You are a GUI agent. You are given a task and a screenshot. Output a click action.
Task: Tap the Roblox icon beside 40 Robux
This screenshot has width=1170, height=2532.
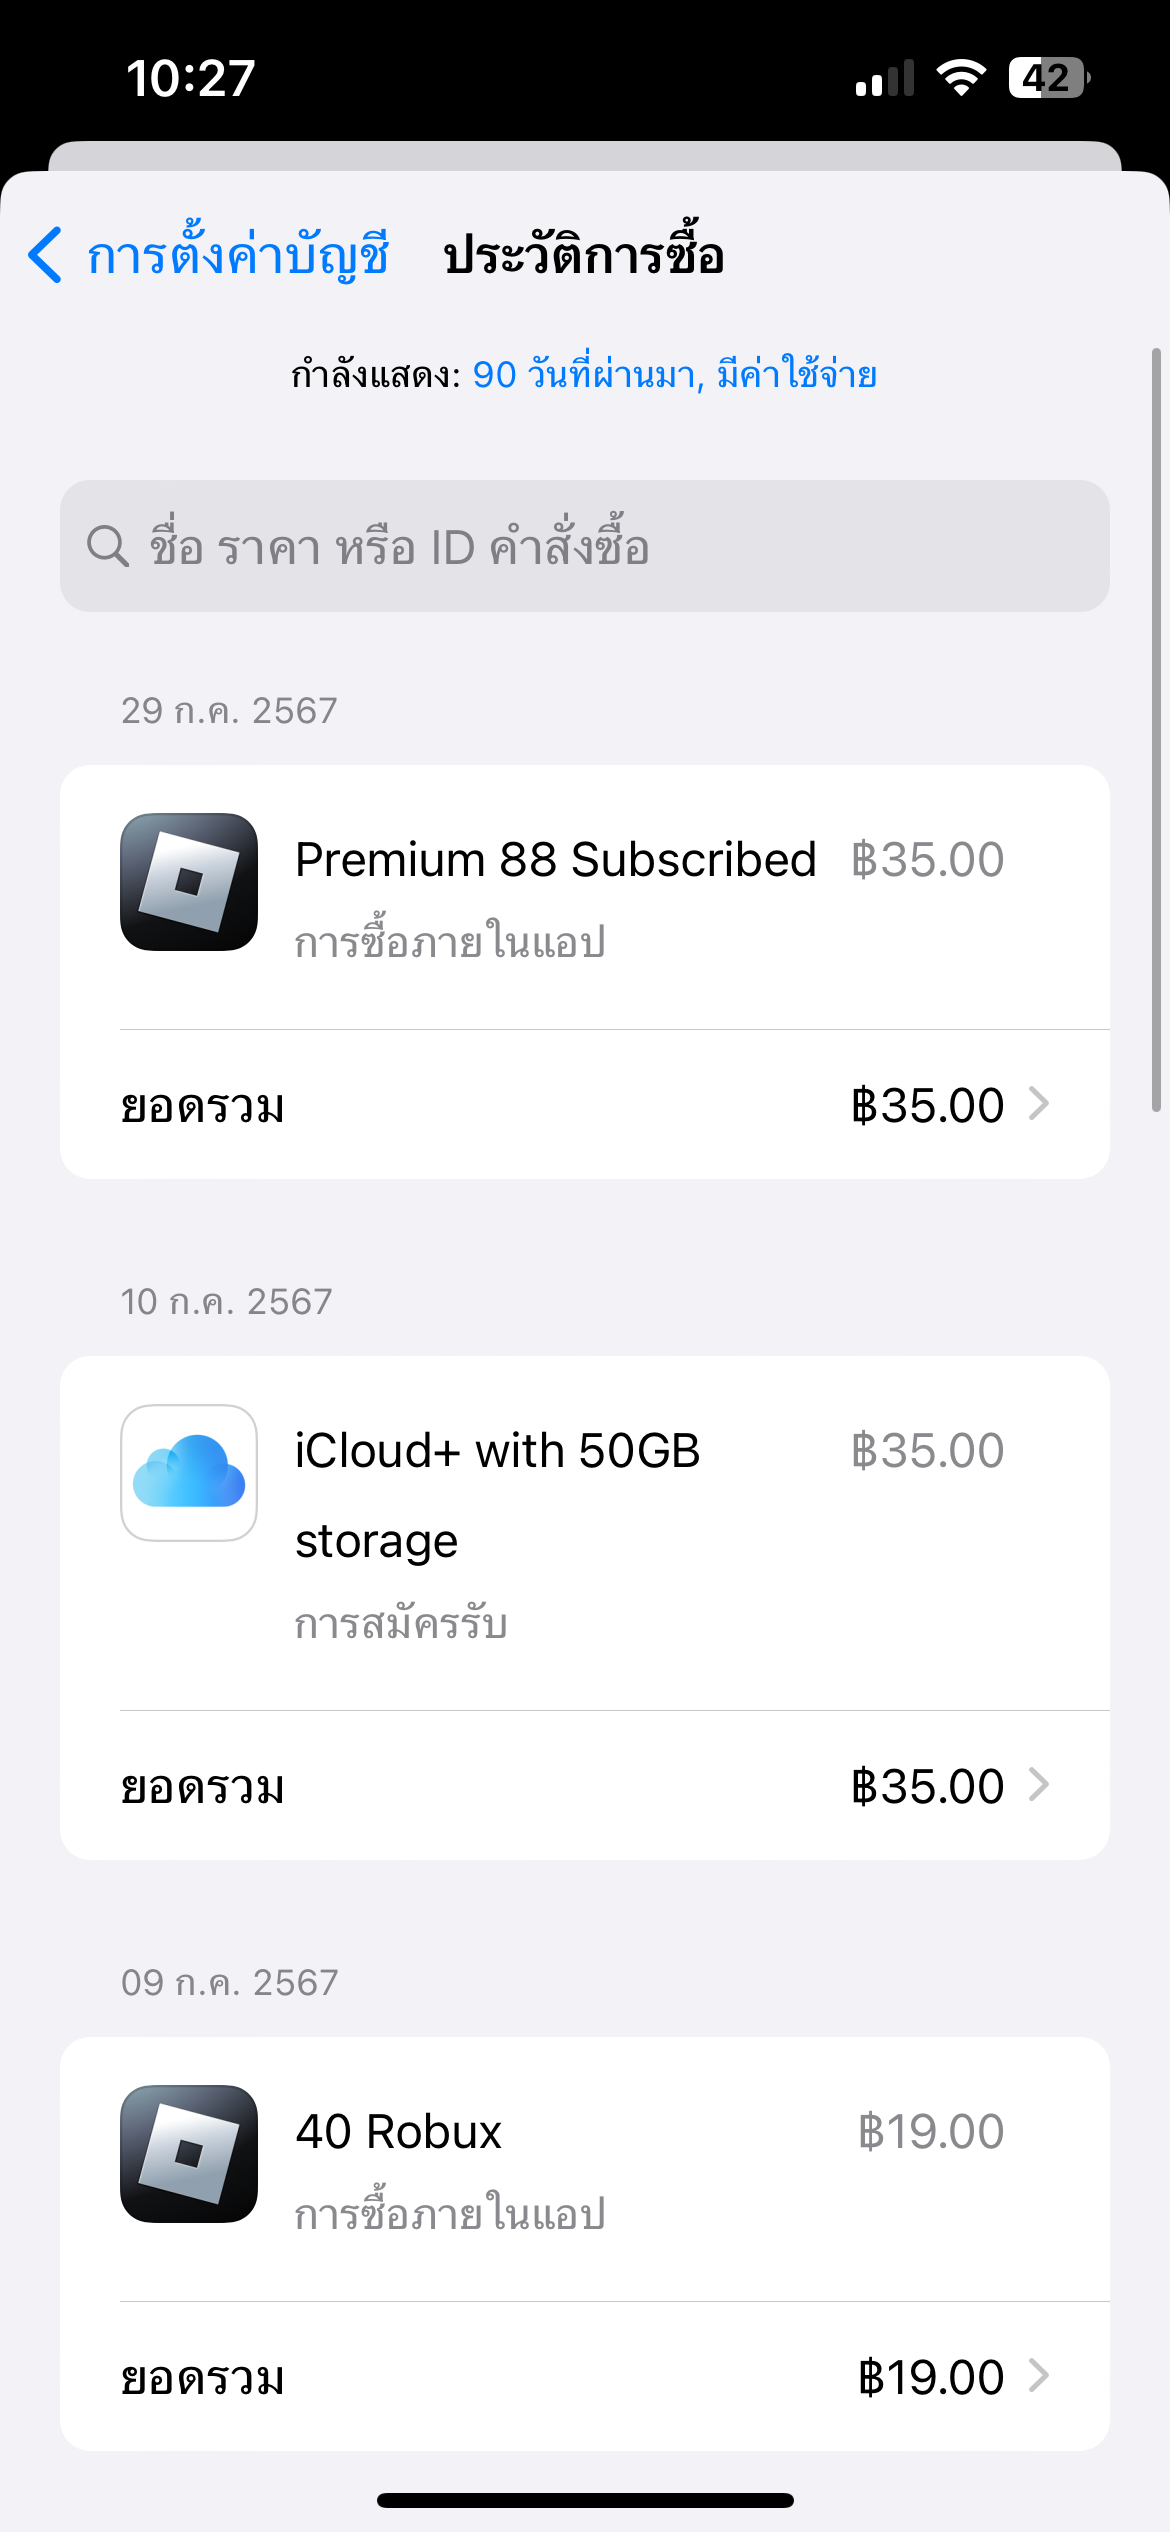pos(189,2153)
